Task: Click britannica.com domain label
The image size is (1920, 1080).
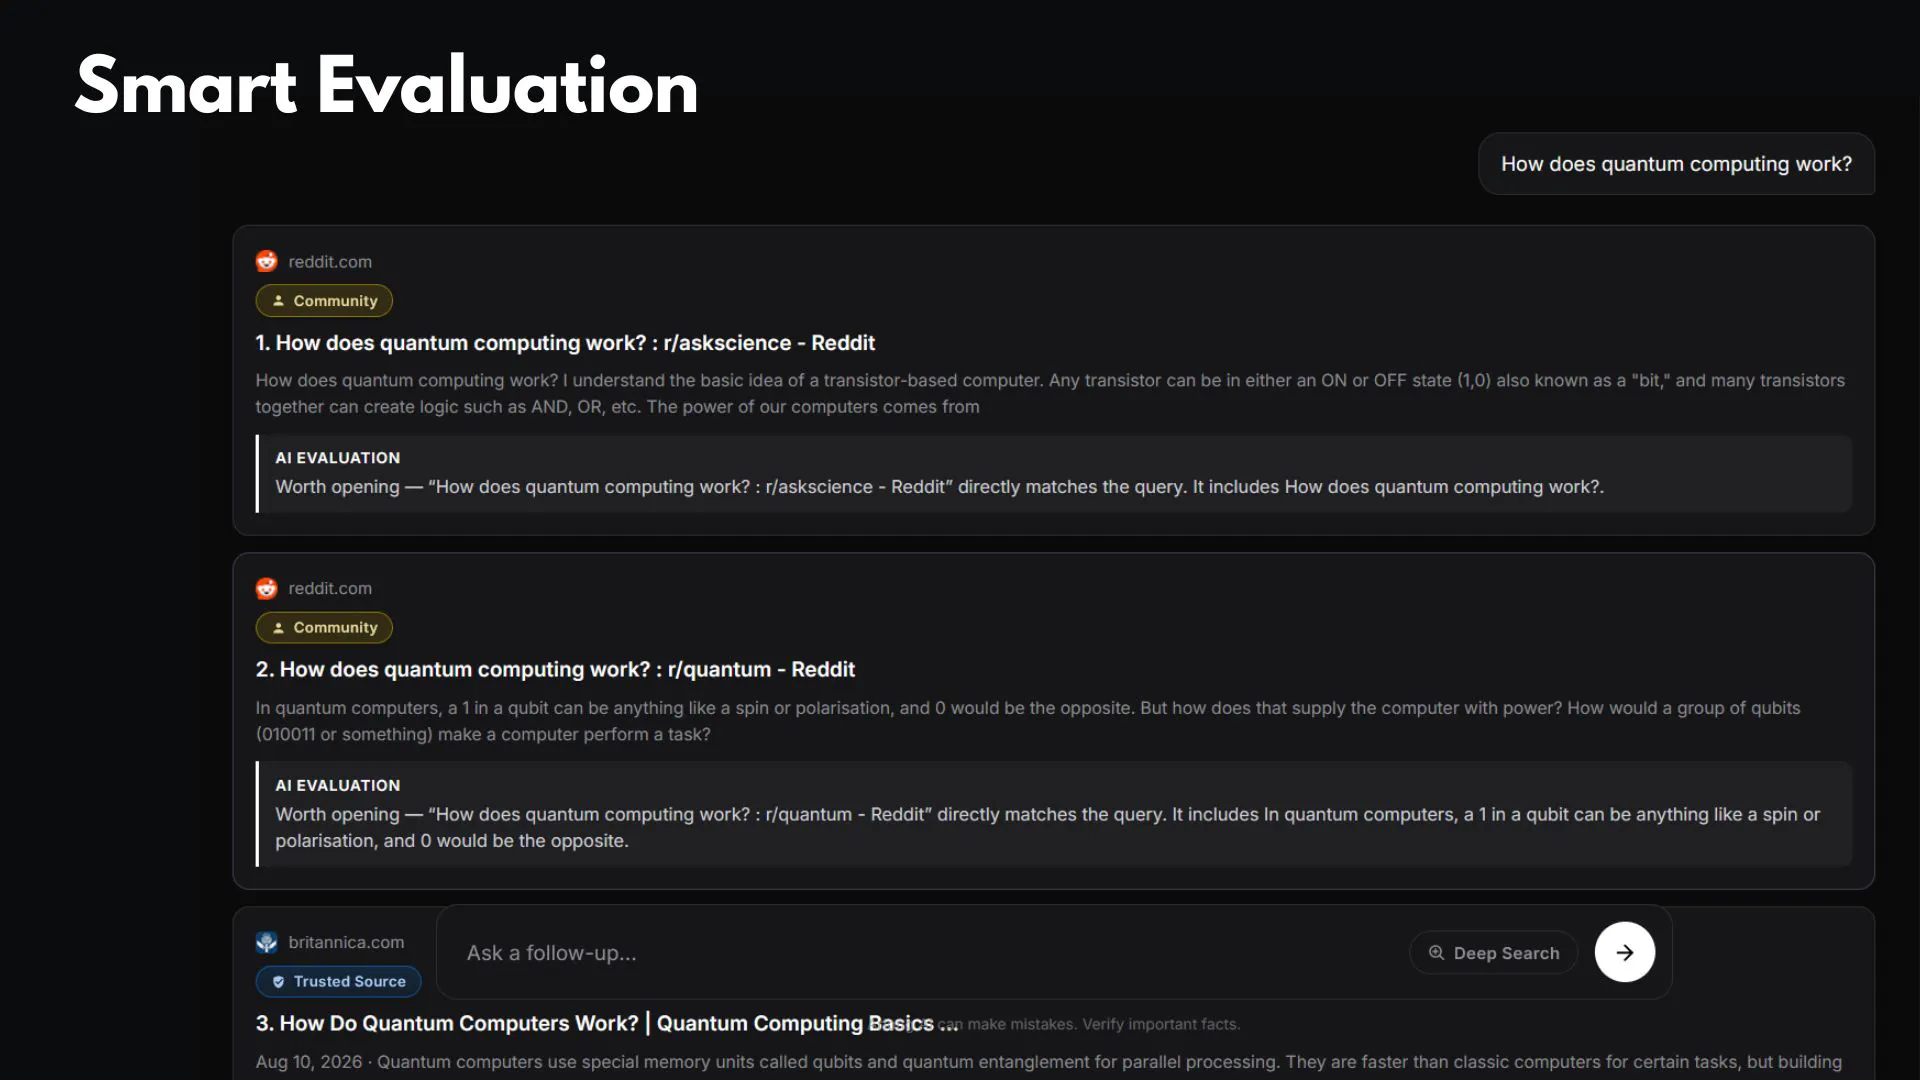Action: [346, 942]
